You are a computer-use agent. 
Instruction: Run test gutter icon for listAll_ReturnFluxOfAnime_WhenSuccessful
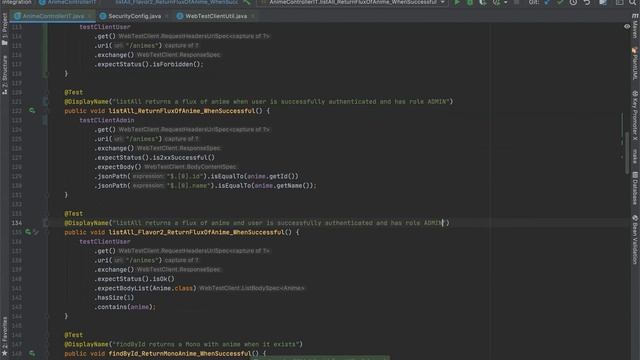[32, 111]
